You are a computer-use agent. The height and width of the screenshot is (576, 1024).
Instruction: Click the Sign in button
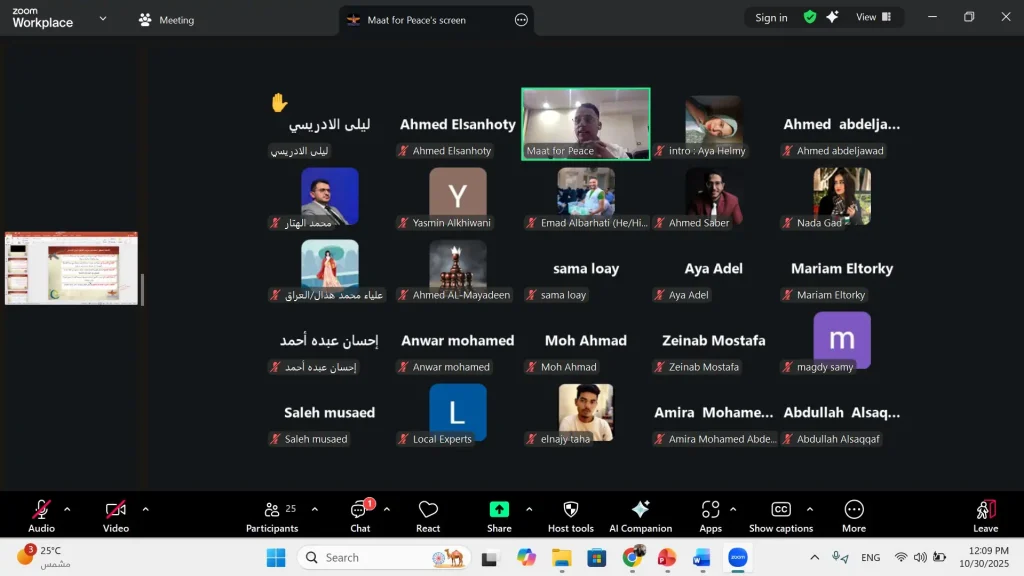click(771, 17)
